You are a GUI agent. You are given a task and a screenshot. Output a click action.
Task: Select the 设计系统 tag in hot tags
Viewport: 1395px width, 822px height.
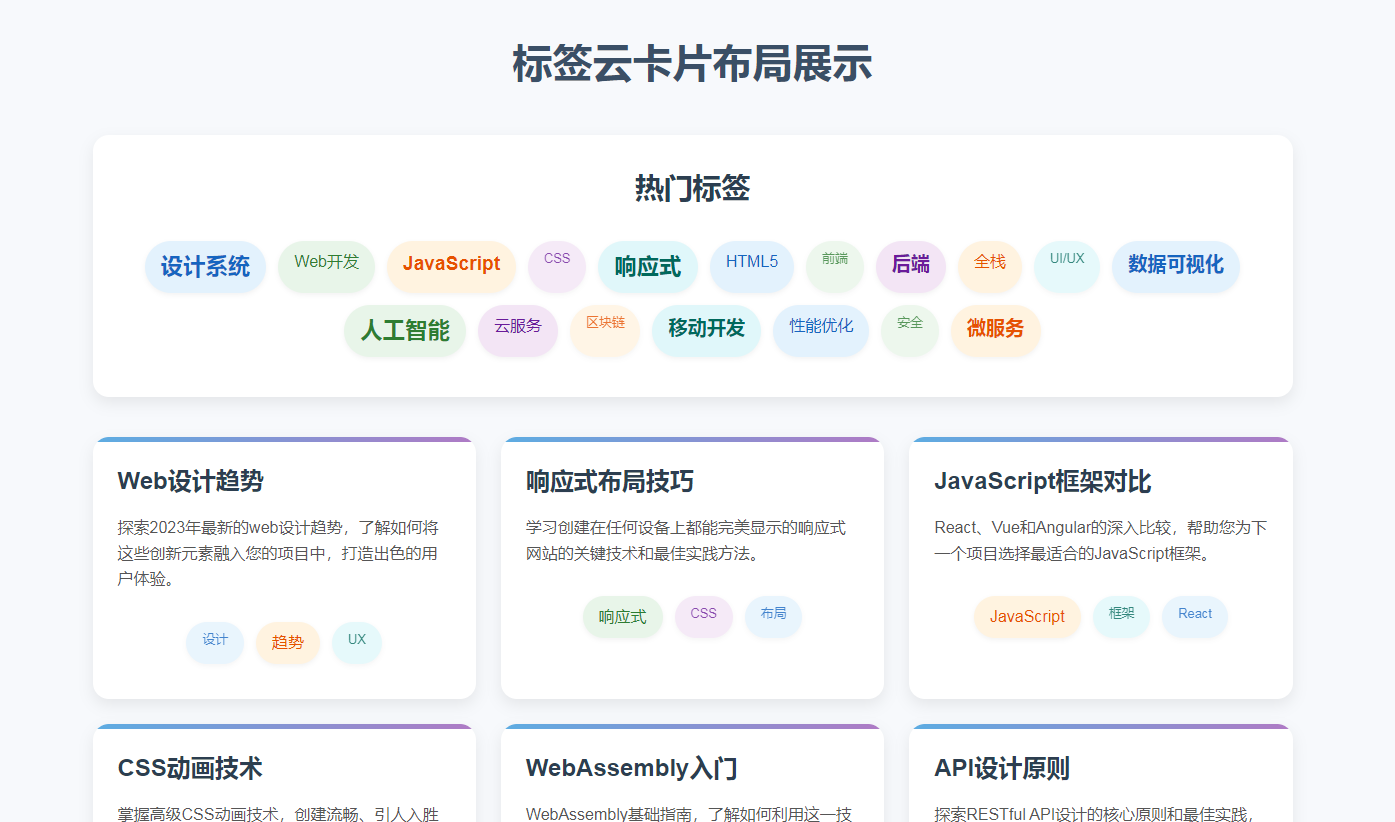pyautogui.click(x=205, y=266)
